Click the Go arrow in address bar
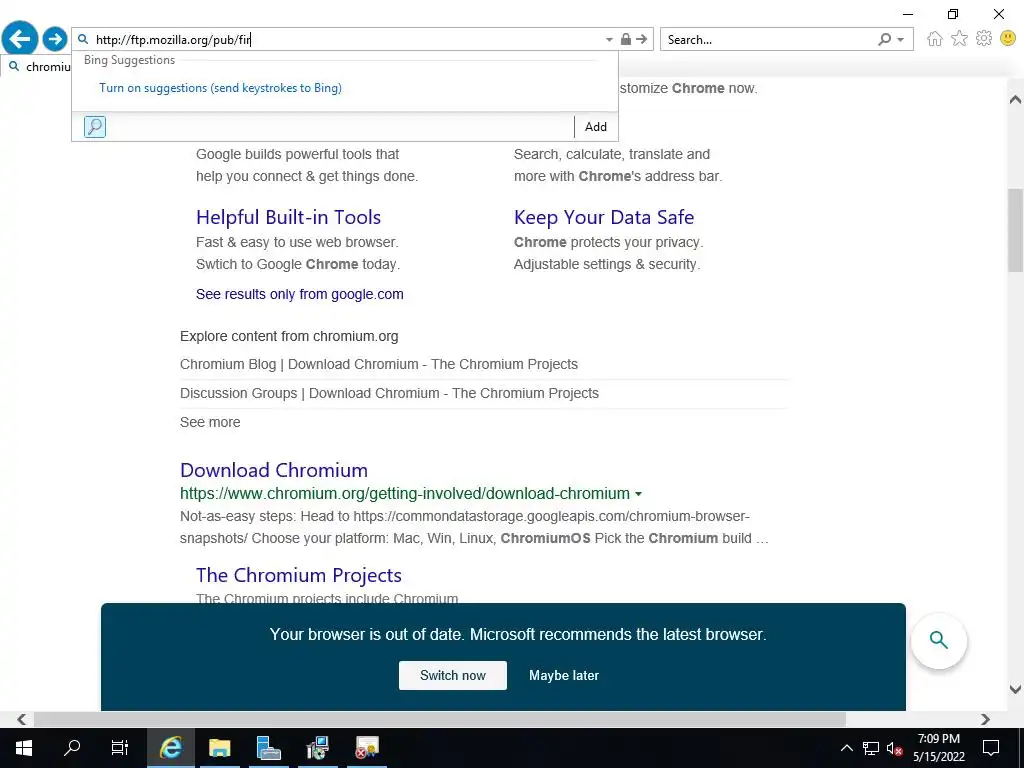 pos(641,39)
